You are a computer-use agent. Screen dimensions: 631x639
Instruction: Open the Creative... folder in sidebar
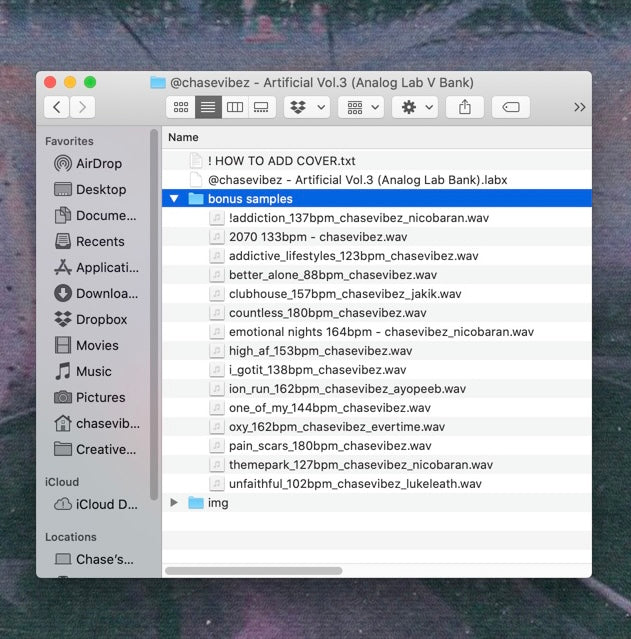pos(95,450)
